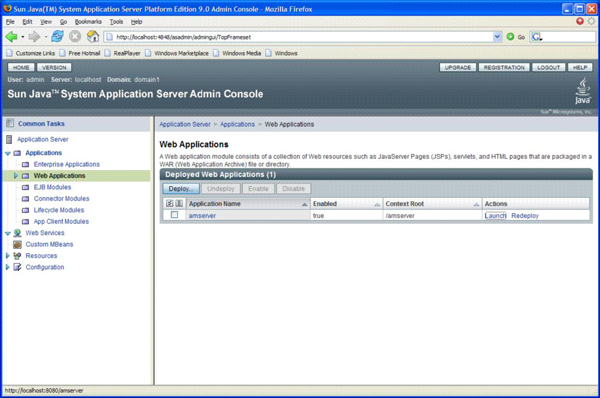Go back with the Firefox back arrow
Viewport: 600px width, 398px height.
click(11, 37)
